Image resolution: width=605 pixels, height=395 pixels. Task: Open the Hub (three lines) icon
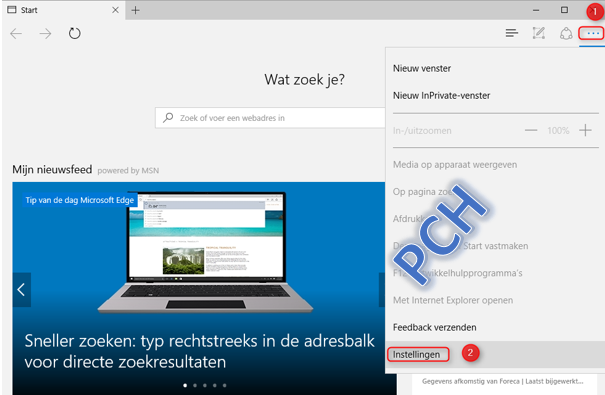coord(512,34)
